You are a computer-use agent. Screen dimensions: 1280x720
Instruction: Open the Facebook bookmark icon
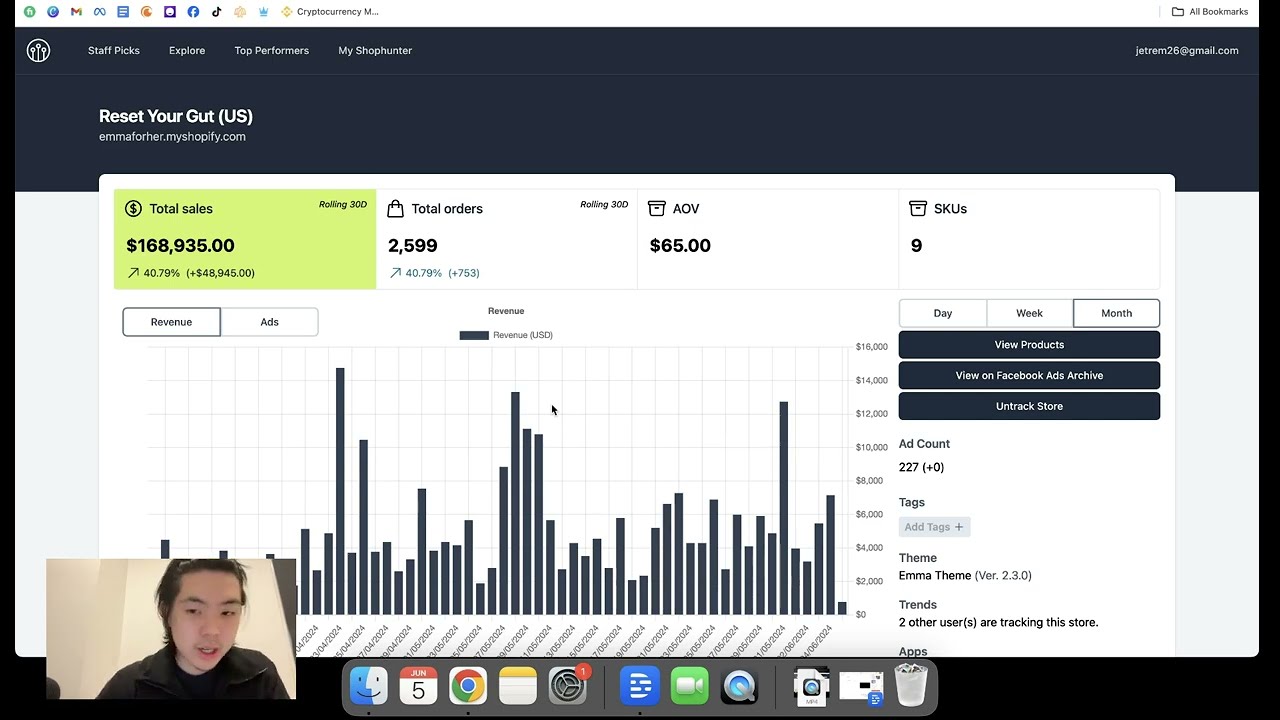193,12
